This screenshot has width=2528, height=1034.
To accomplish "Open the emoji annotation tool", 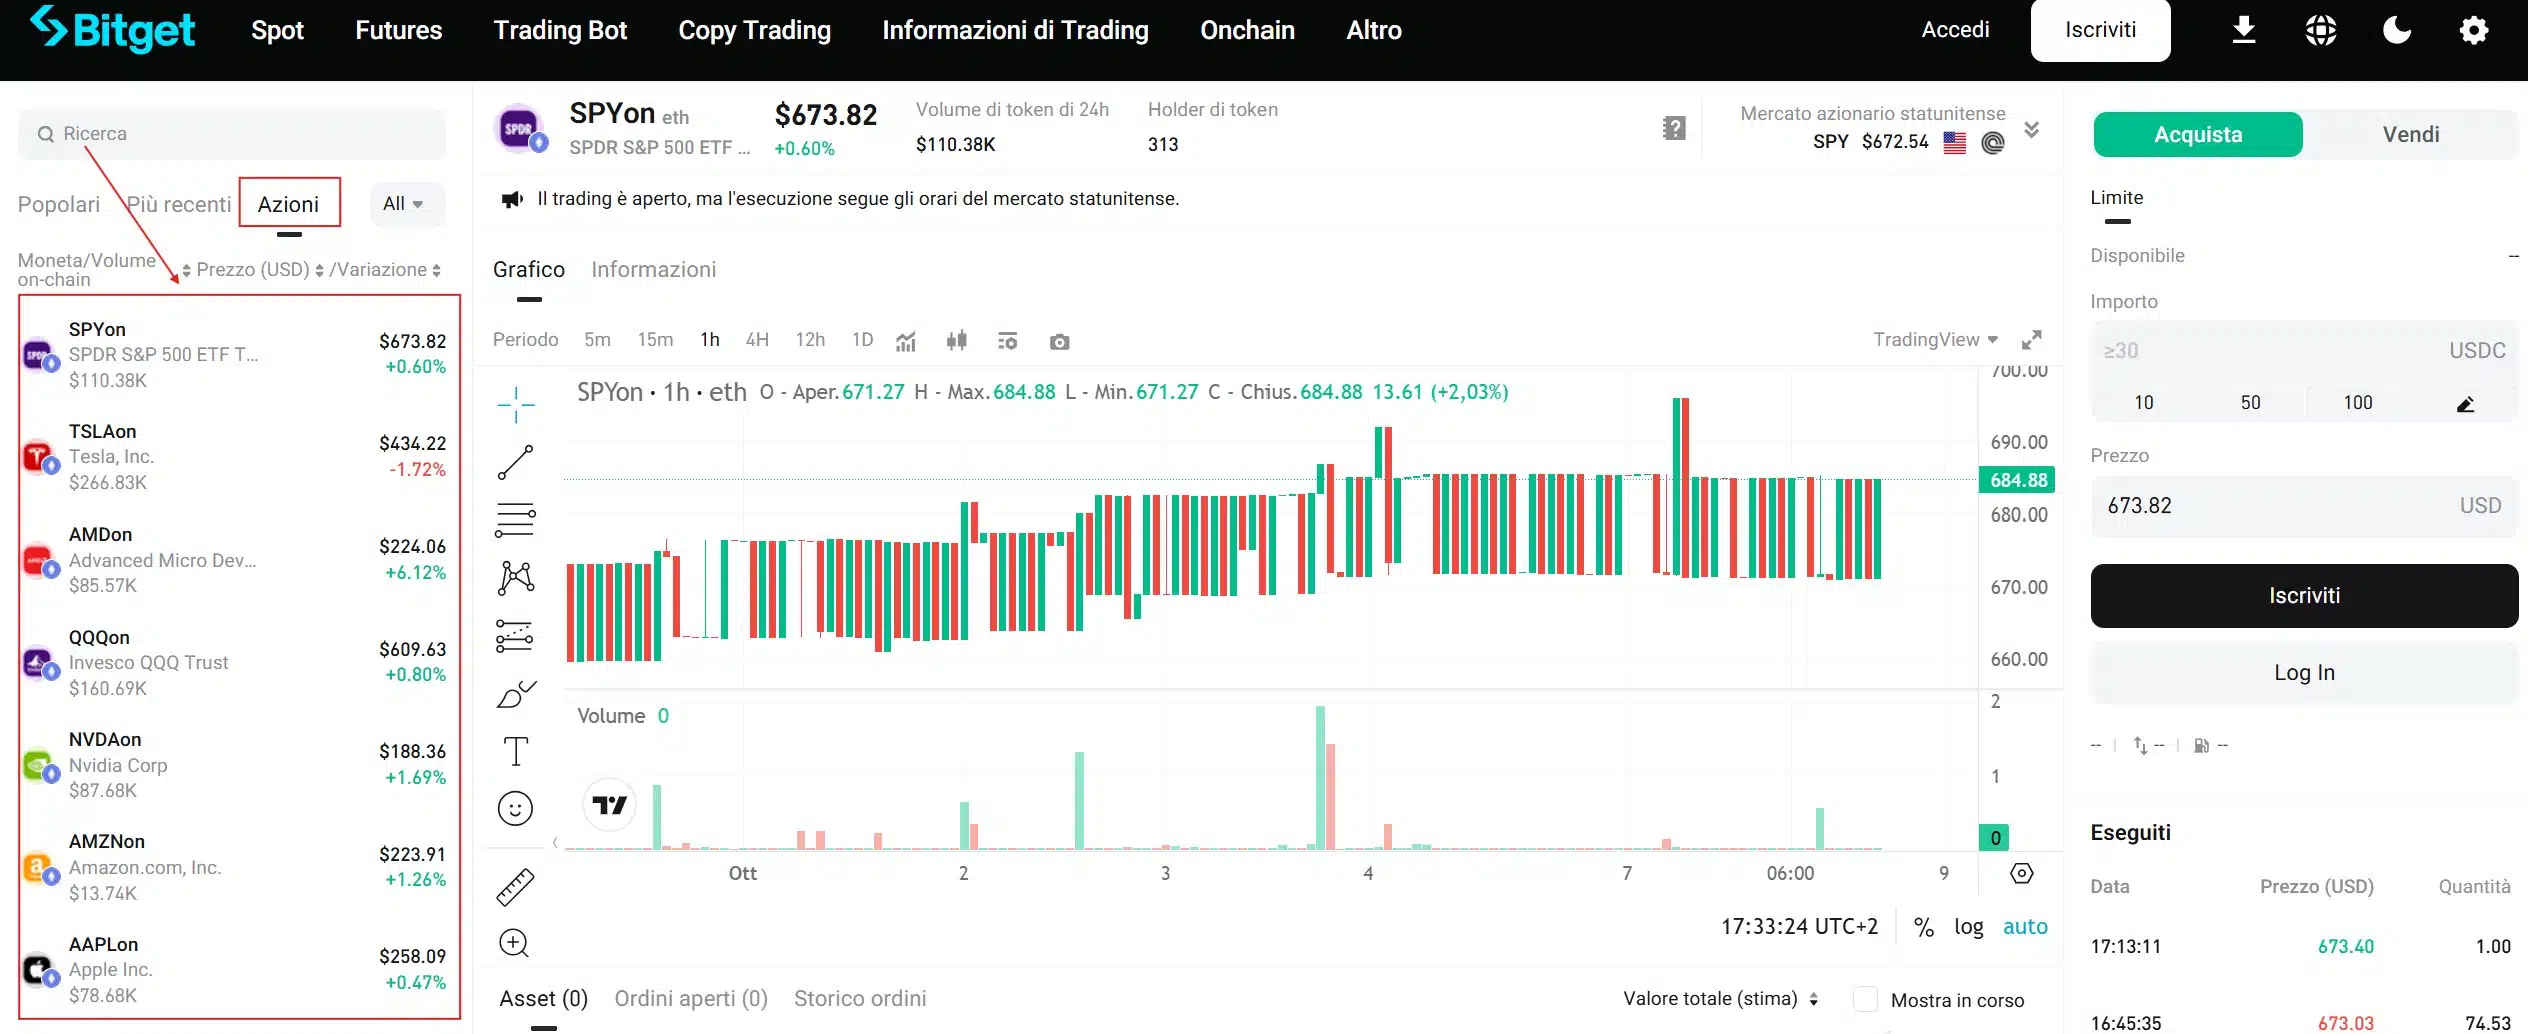I will click(515, 807).
